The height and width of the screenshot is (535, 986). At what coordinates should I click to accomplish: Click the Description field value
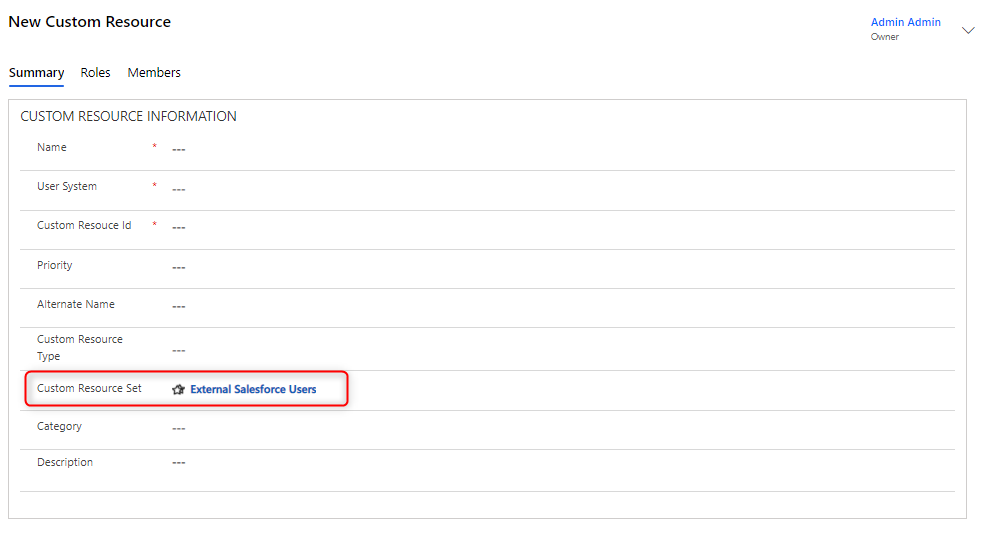tap(179, 463)
